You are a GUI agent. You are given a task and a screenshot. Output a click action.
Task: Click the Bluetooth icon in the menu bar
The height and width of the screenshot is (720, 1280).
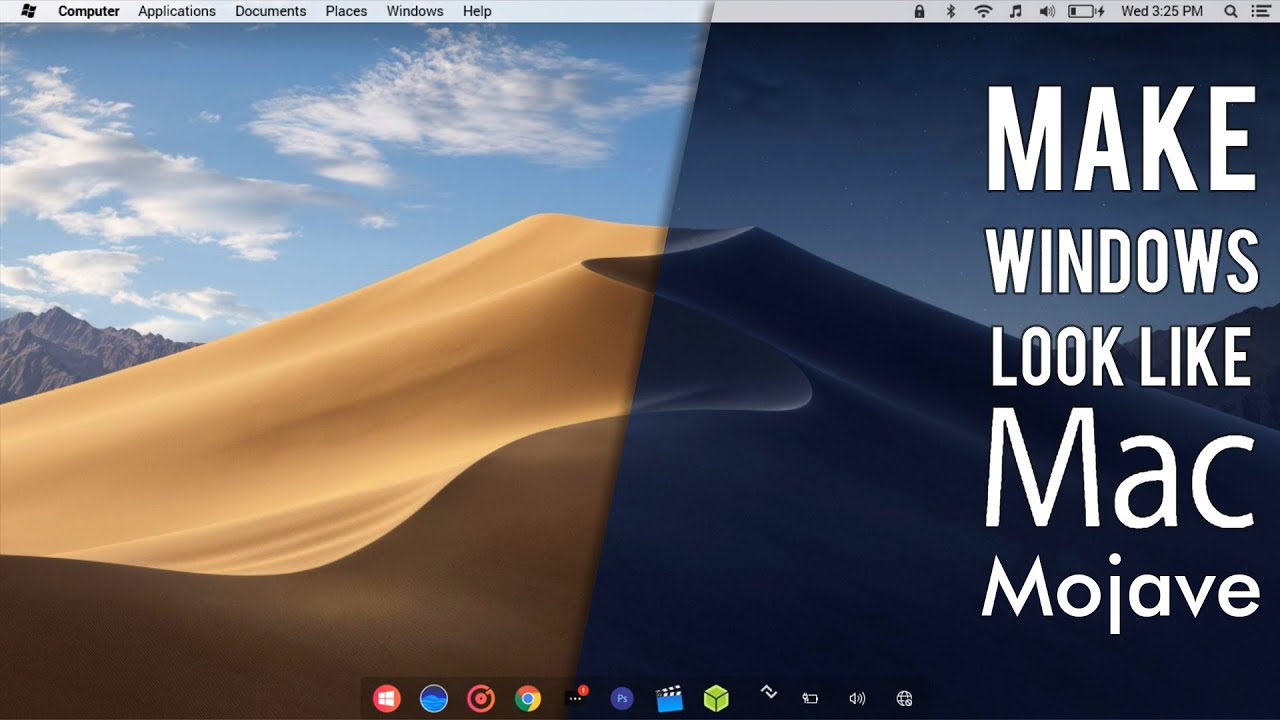pyautogui.click(x=951, y=11)
